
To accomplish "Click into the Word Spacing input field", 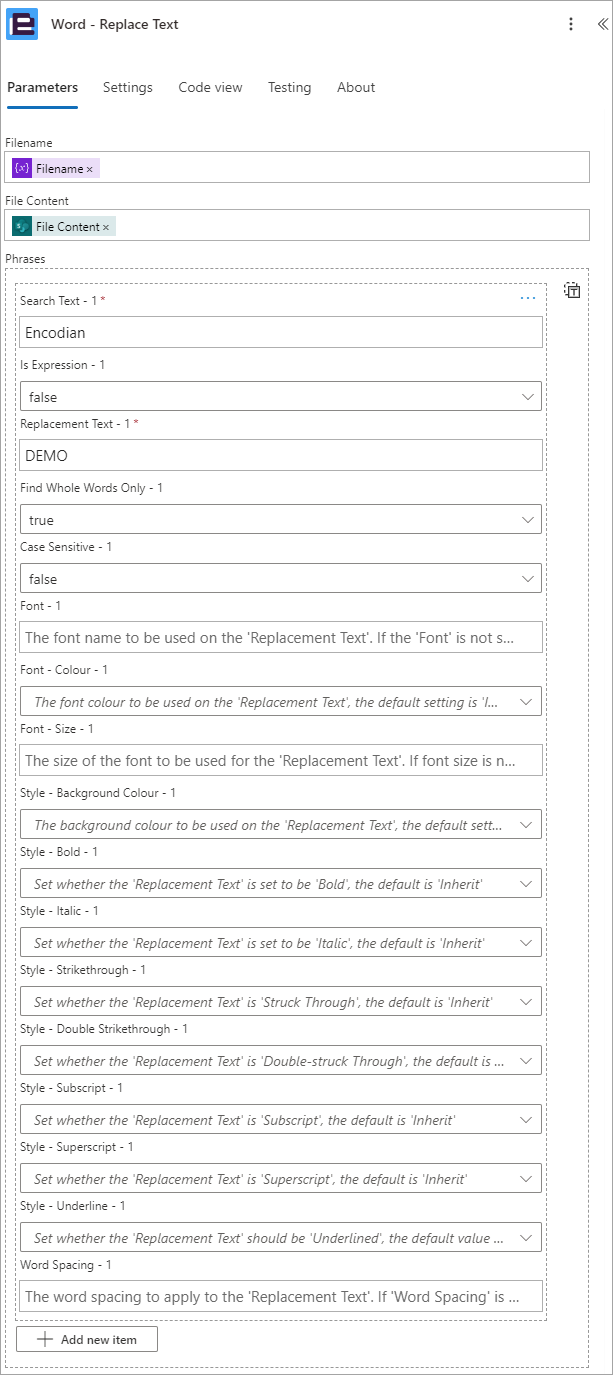I will (x=281, y=1296).
